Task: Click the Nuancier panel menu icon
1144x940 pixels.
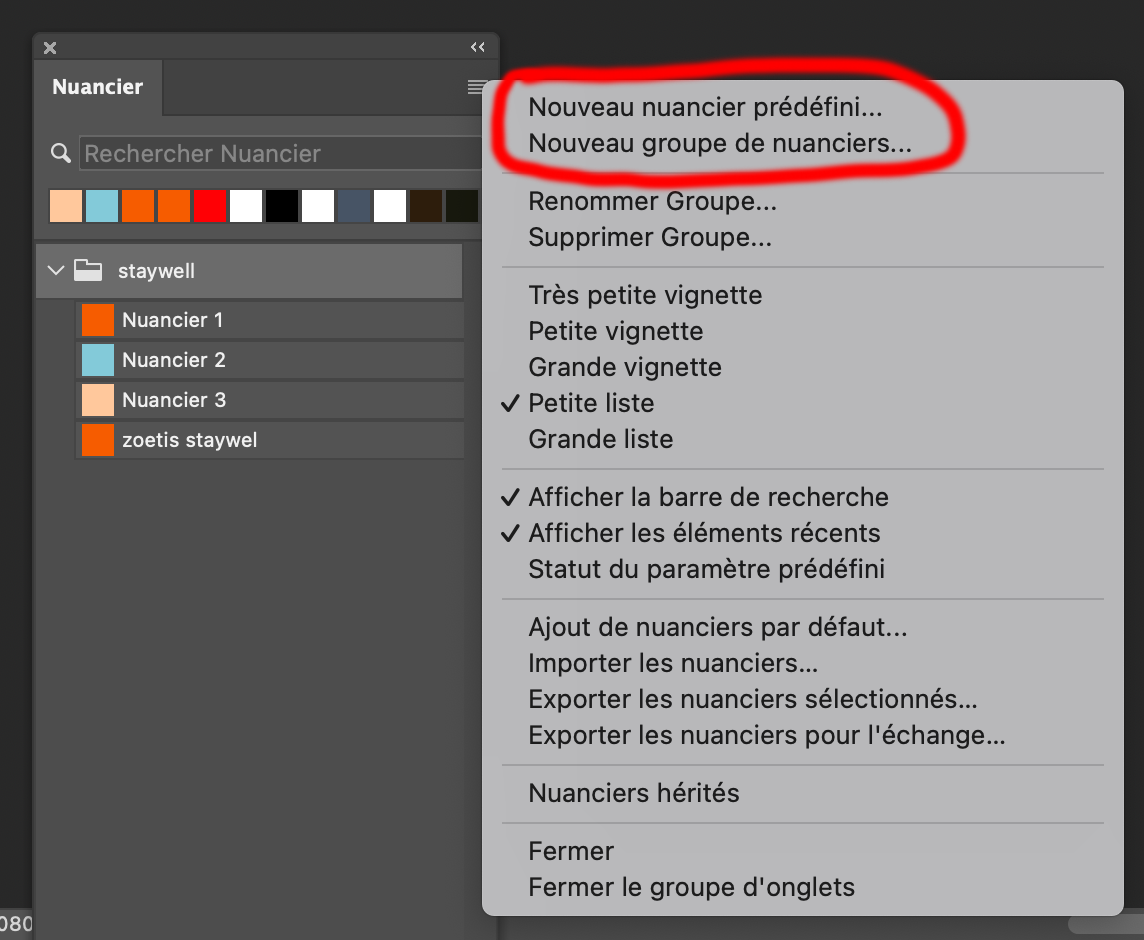Action: pyautogui.click(x=476, y=88)
